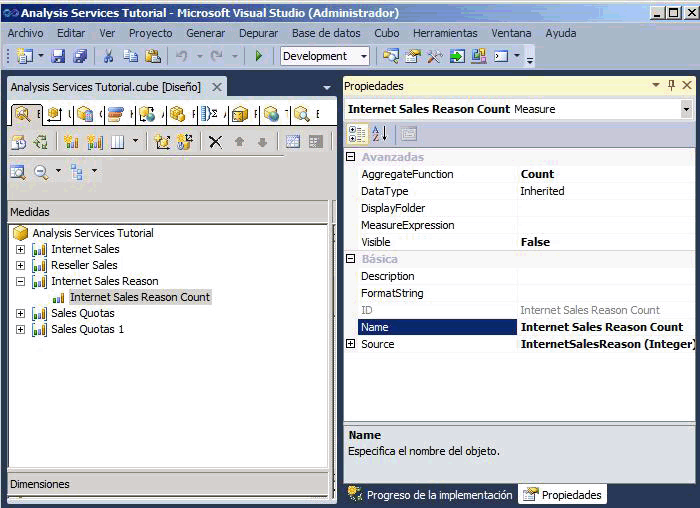Click the green reconnect arrows icon
The height and width of the screenshot is (508, 700).
click(x=41, y=142)
